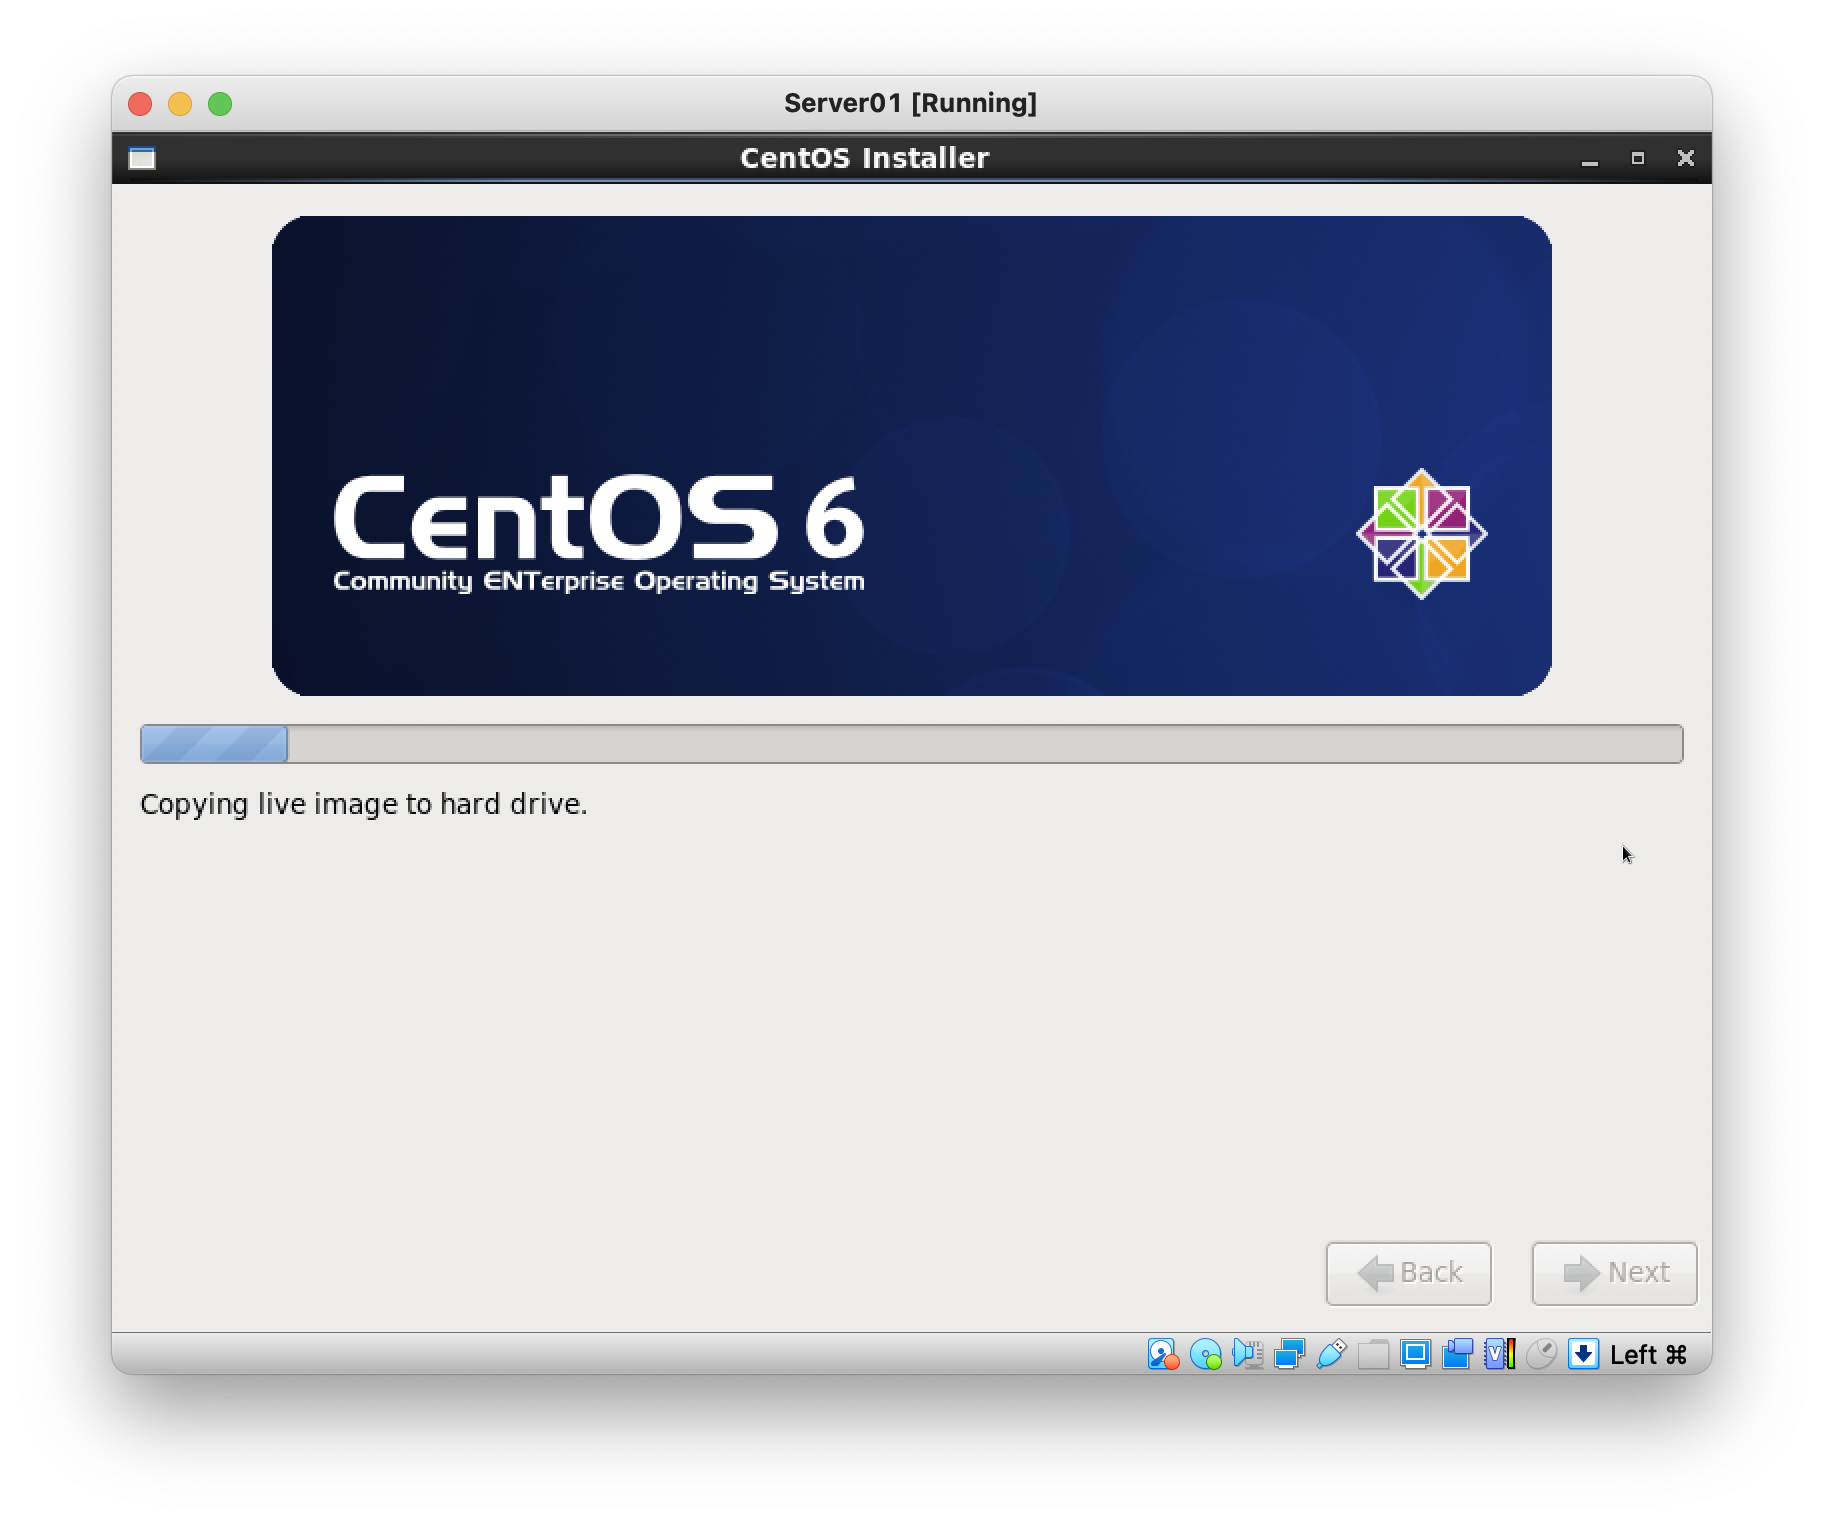Click the 'Copying live image to hard drive.' text
This screenshot has height=1522, width=1824.
364,805
